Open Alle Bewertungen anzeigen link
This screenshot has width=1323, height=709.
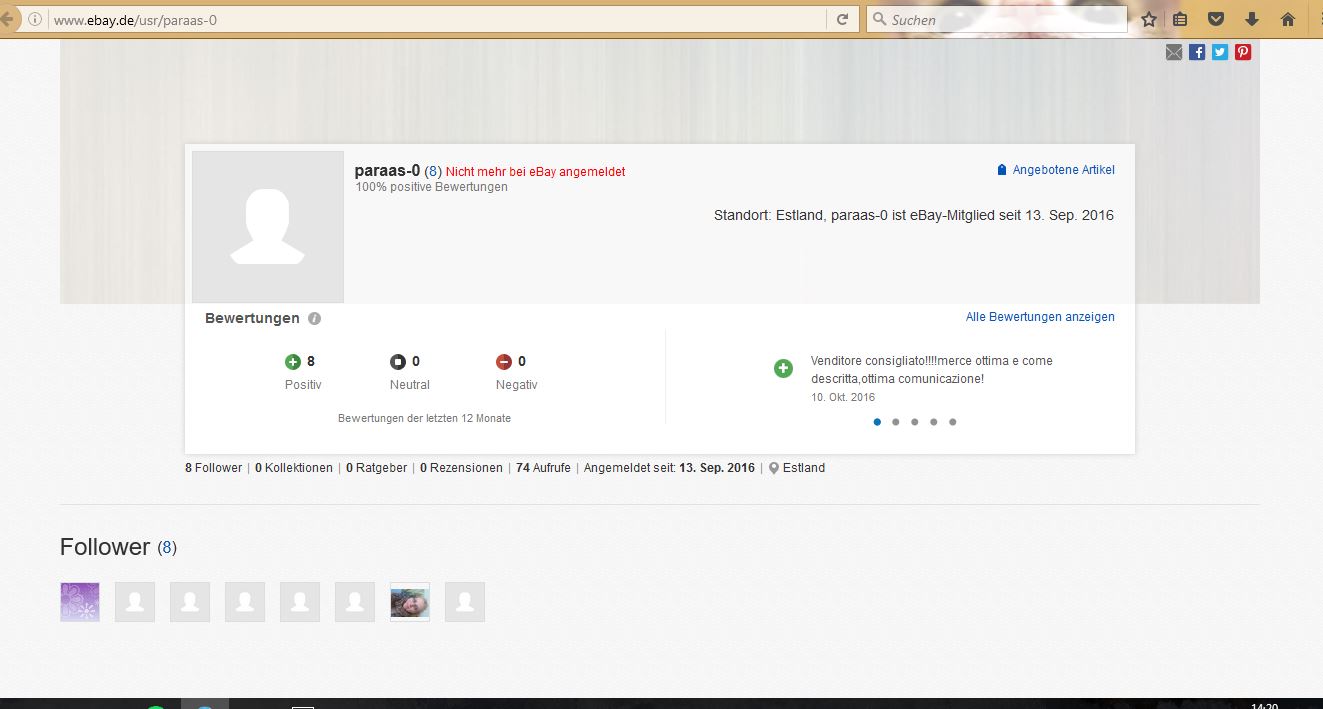click(1040, 317)
